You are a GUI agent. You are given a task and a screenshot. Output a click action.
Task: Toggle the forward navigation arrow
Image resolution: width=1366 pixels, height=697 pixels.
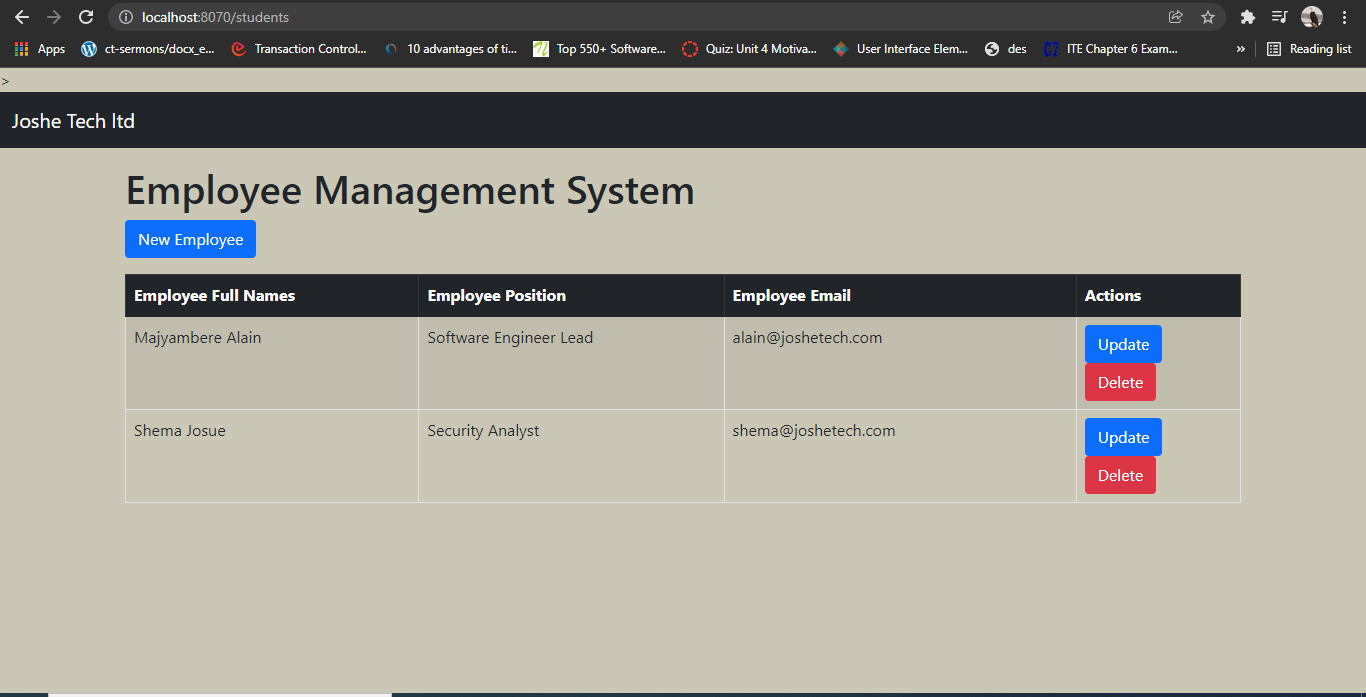point(54,17)
